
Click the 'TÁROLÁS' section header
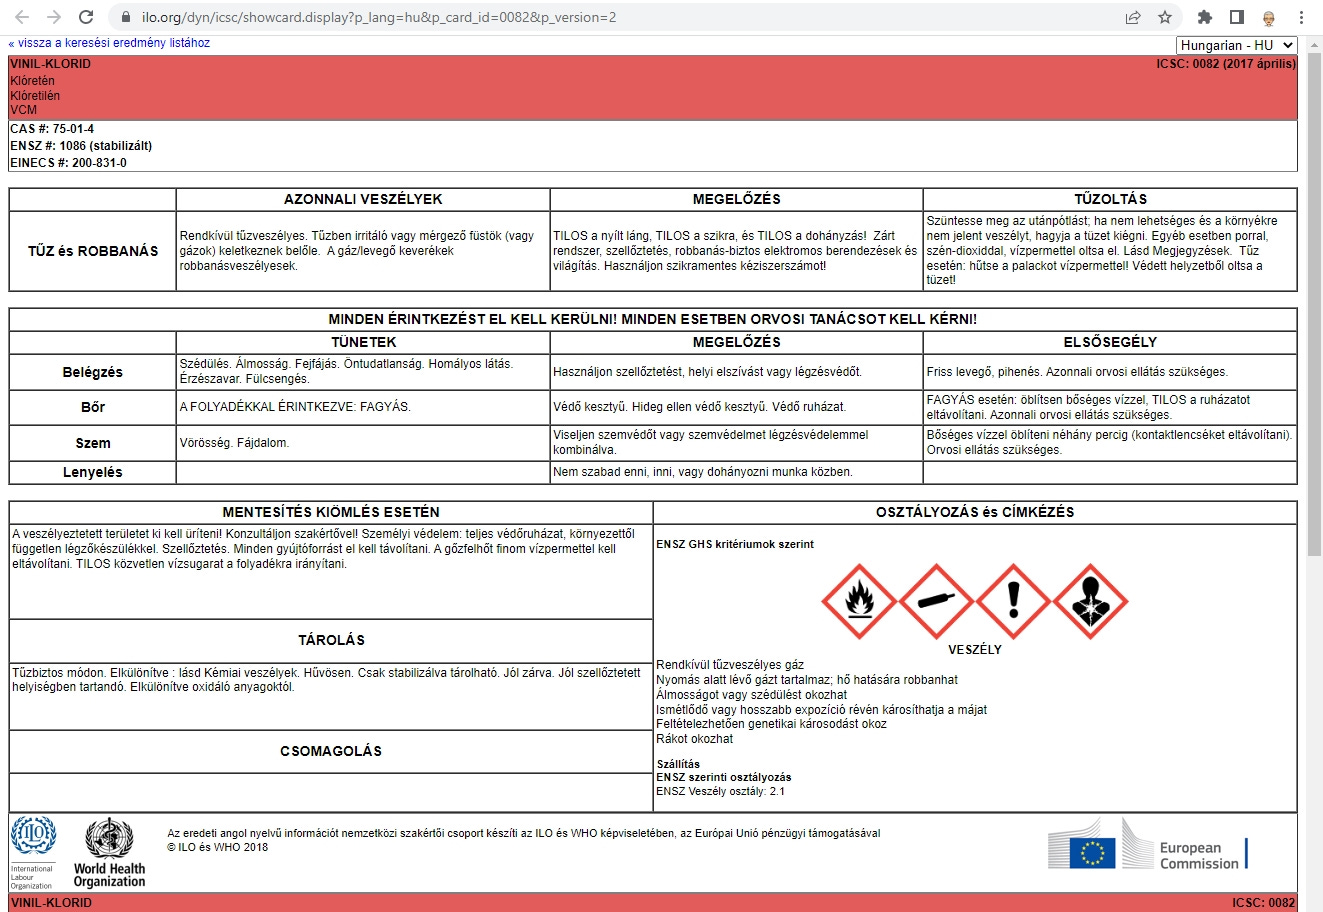click(x=331, y=640)
